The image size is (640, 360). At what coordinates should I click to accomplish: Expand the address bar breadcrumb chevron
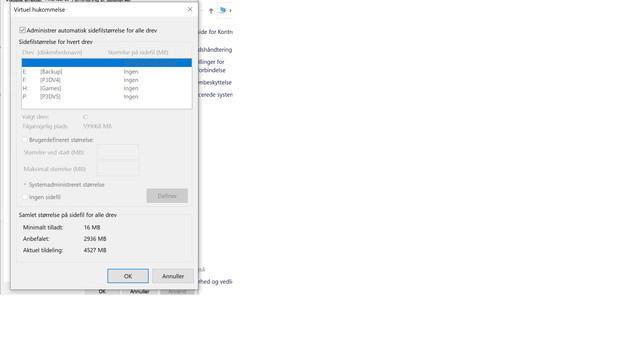(230, 11)
